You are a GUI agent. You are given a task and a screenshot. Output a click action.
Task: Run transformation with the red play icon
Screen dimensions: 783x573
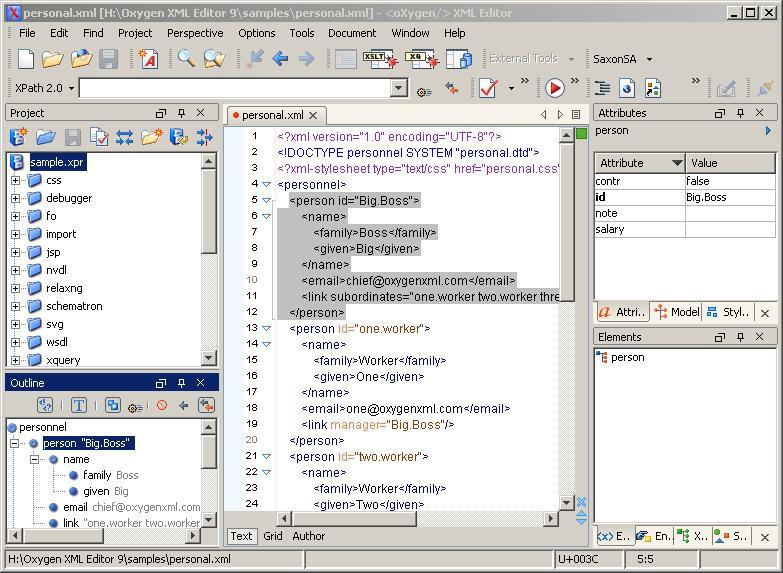click(554, 88)
